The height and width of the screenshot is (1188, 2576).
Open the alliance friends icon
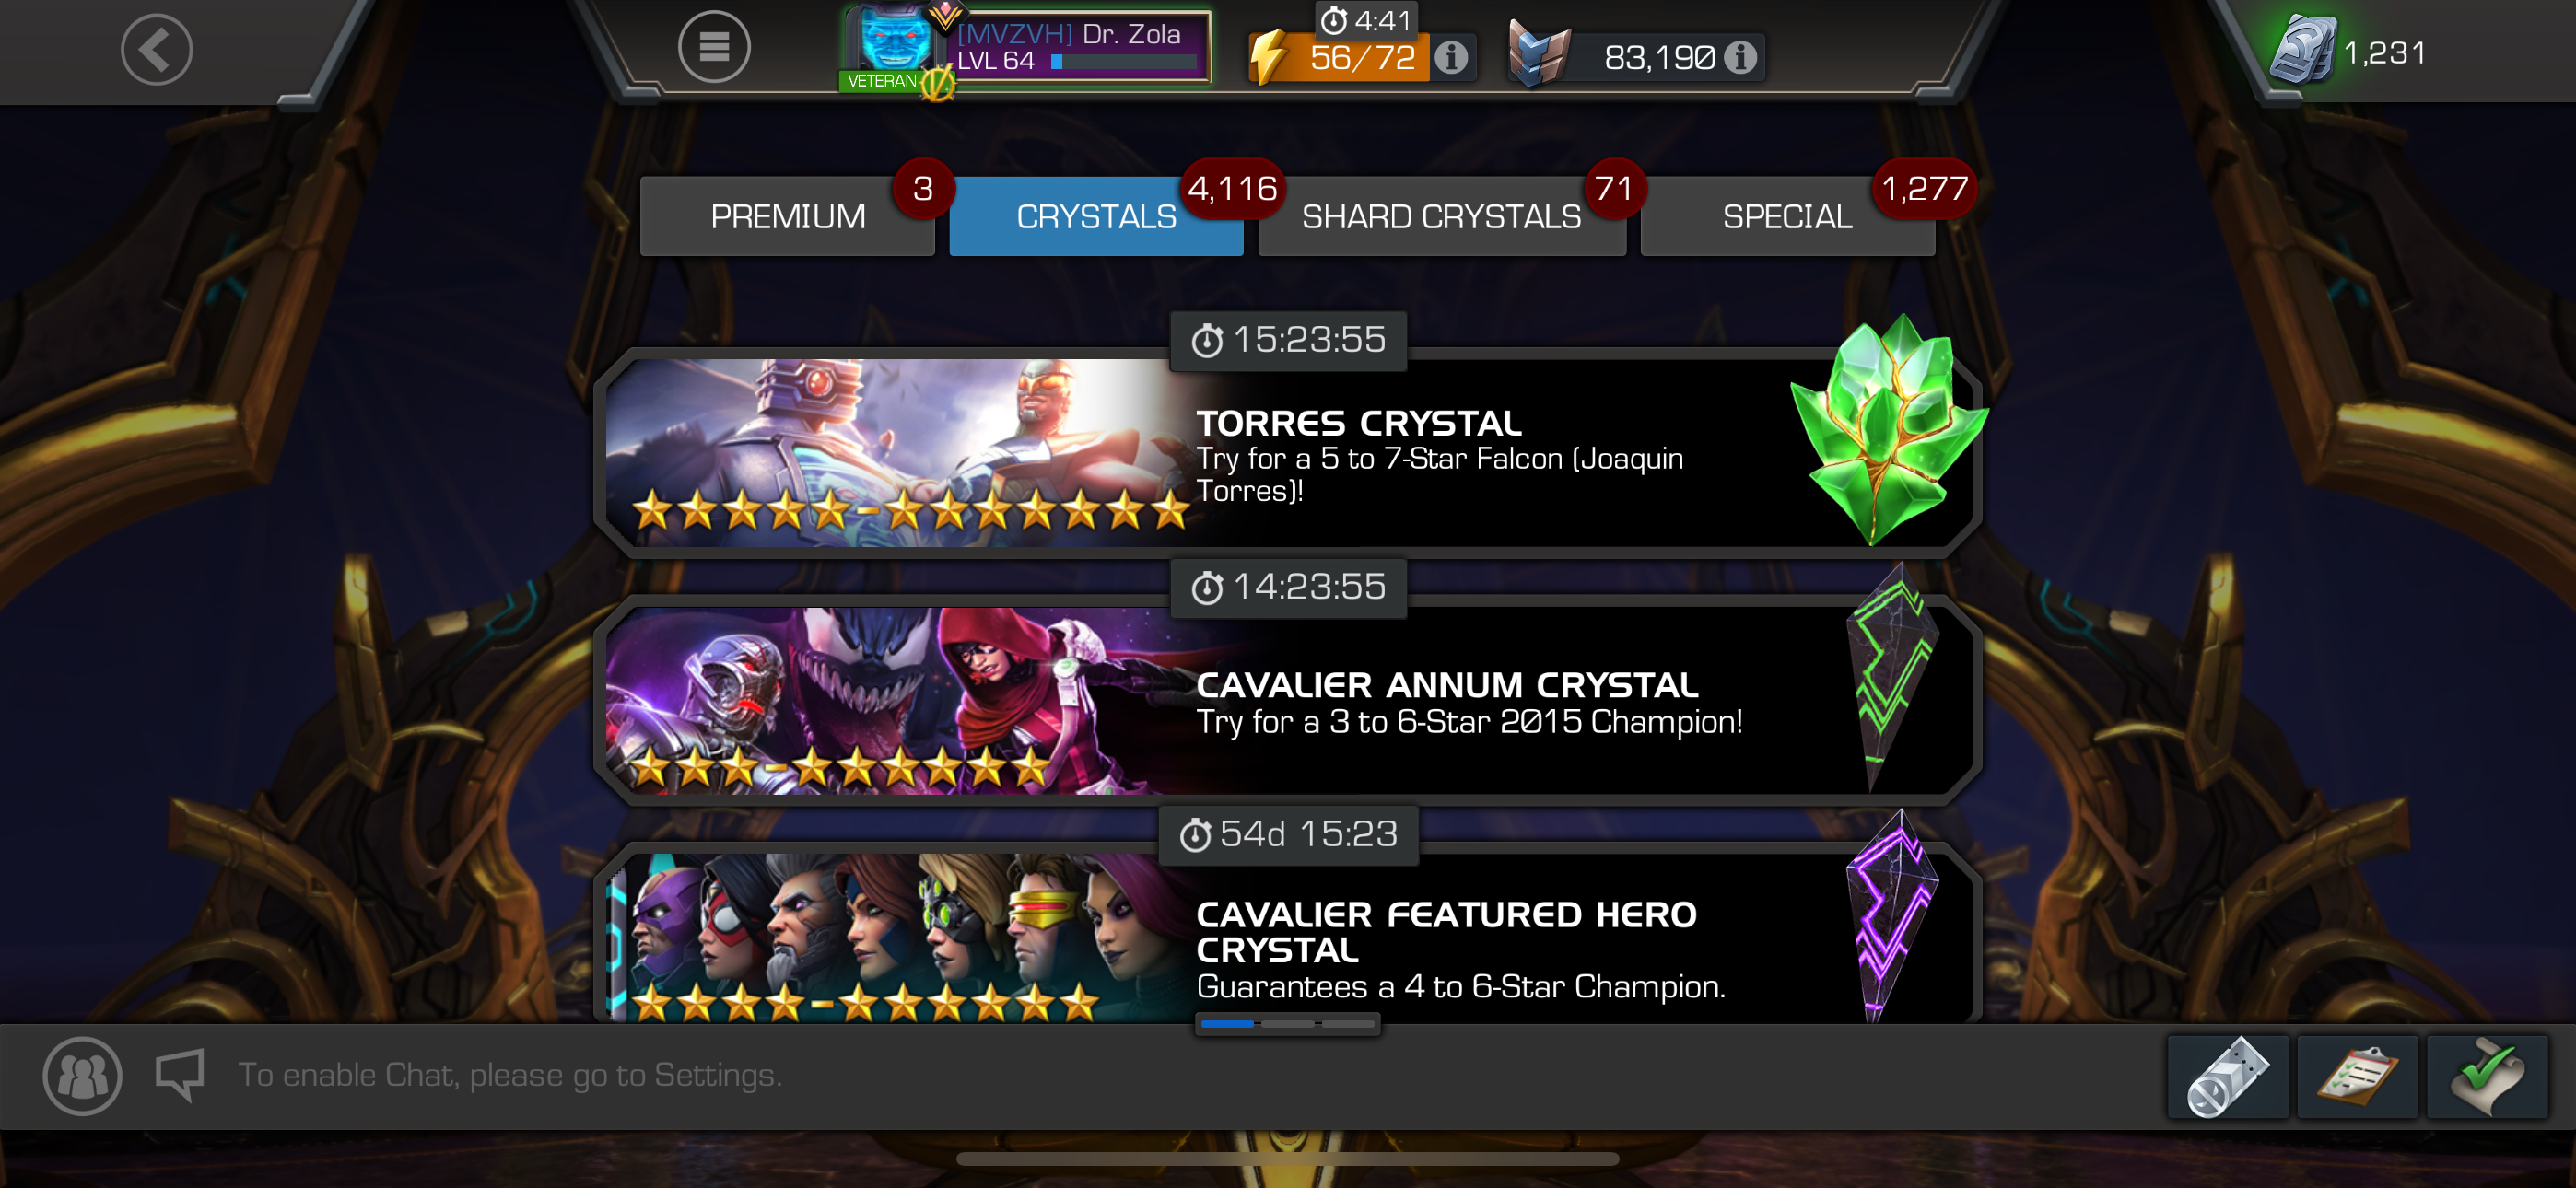82,1076
